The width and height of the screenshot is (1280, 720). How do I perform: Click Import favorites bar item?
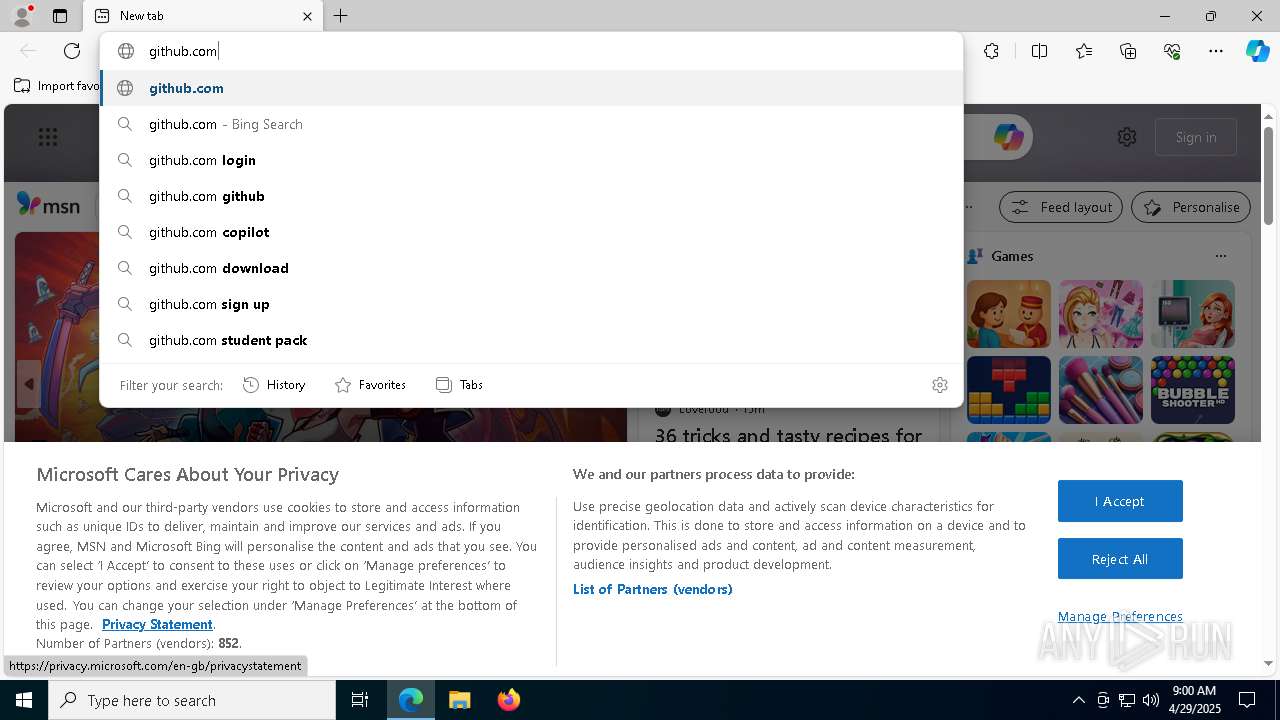coord(57,86)
